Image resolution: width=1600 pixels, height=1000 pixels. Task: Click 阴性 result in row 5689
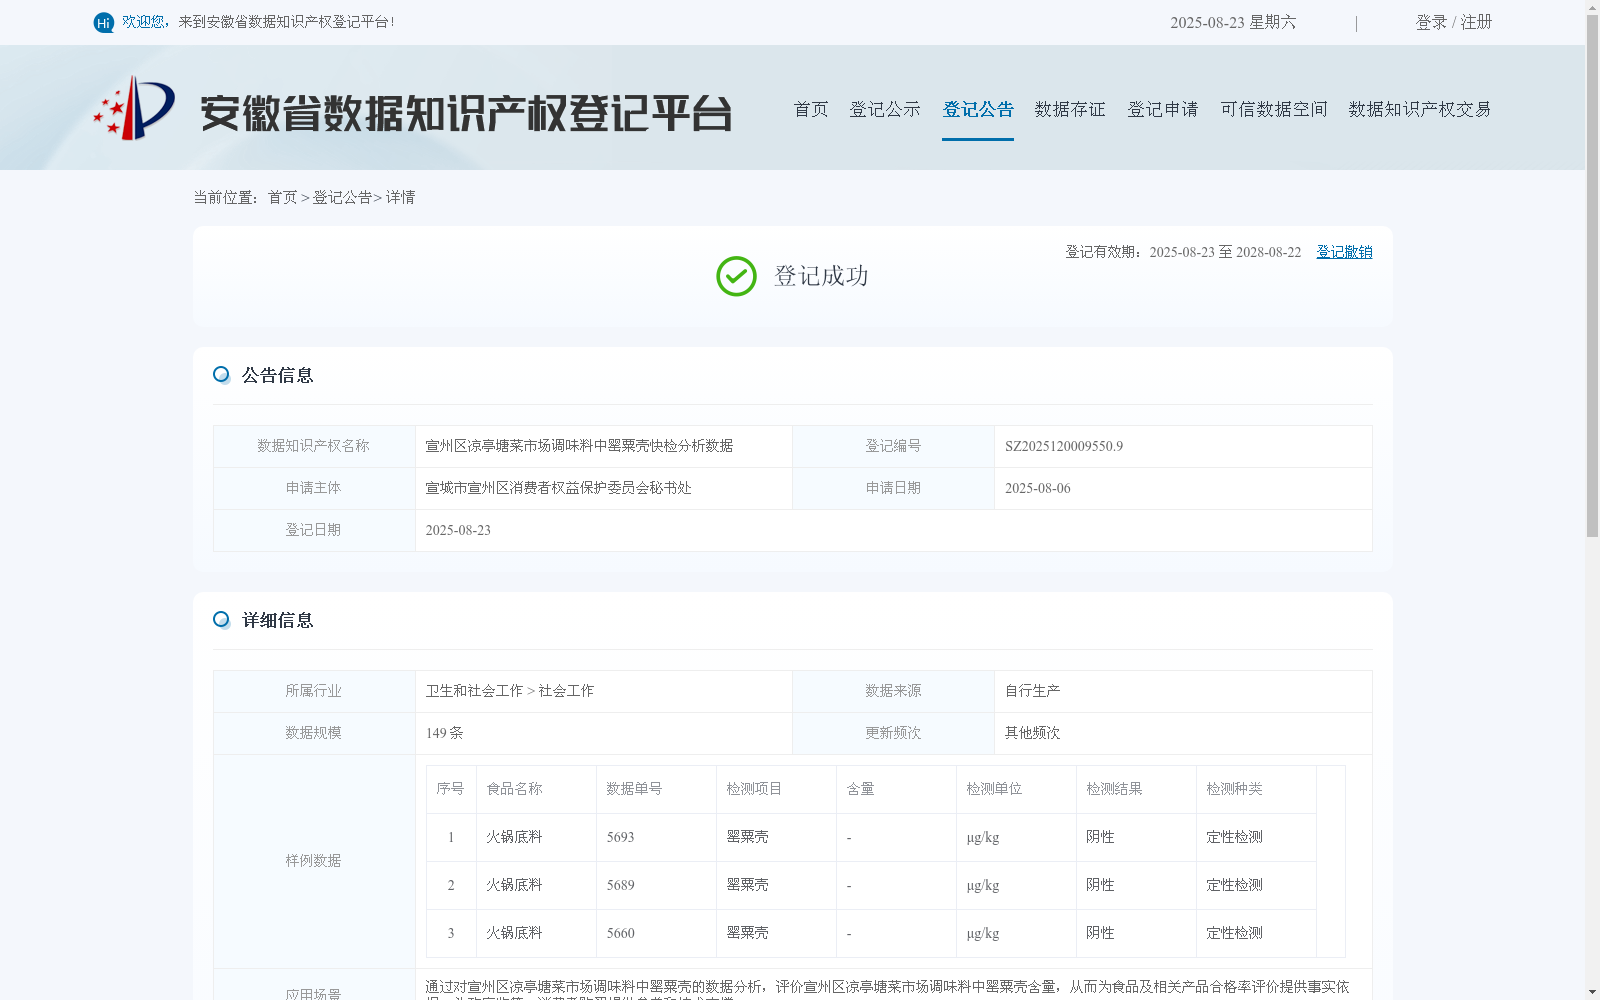(x=1100, y=885)
